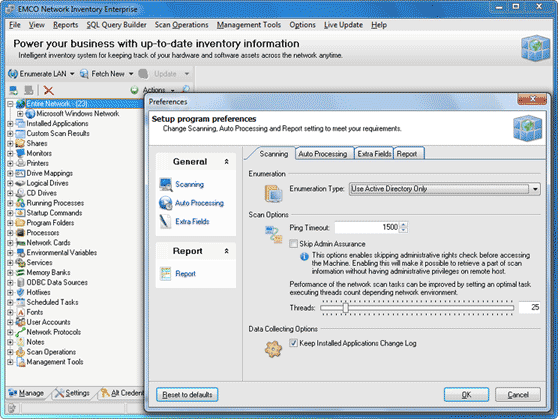This screenshot has height=419, width=558.
Task: Select the Hotfixes shield icon
Action: click(x=20, y=292)
